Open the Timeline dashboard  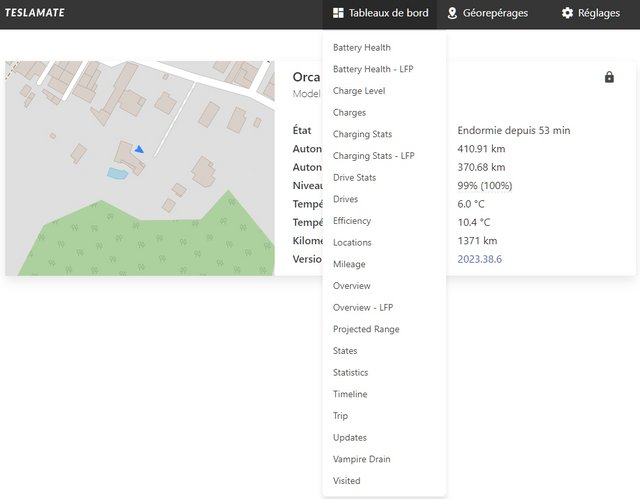(350, 394)
